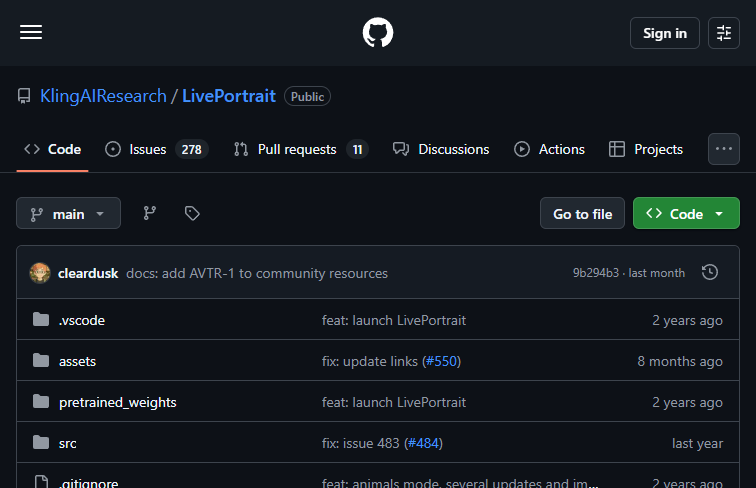Click the Public visibility badge
This screenshot has width=756, height=488.
tap(307, 96)
